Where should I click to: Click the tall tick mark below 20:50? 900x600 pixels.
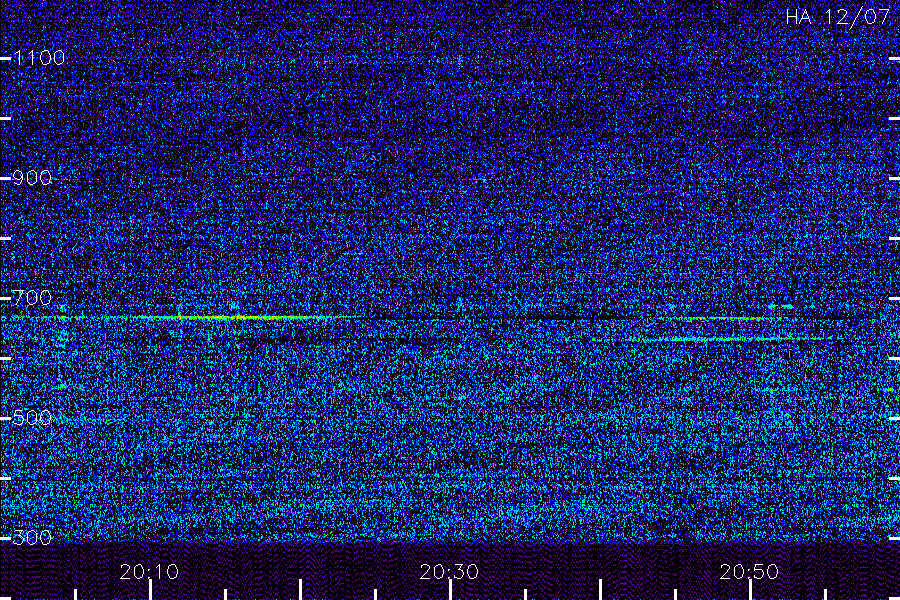[x=750, y=590]
